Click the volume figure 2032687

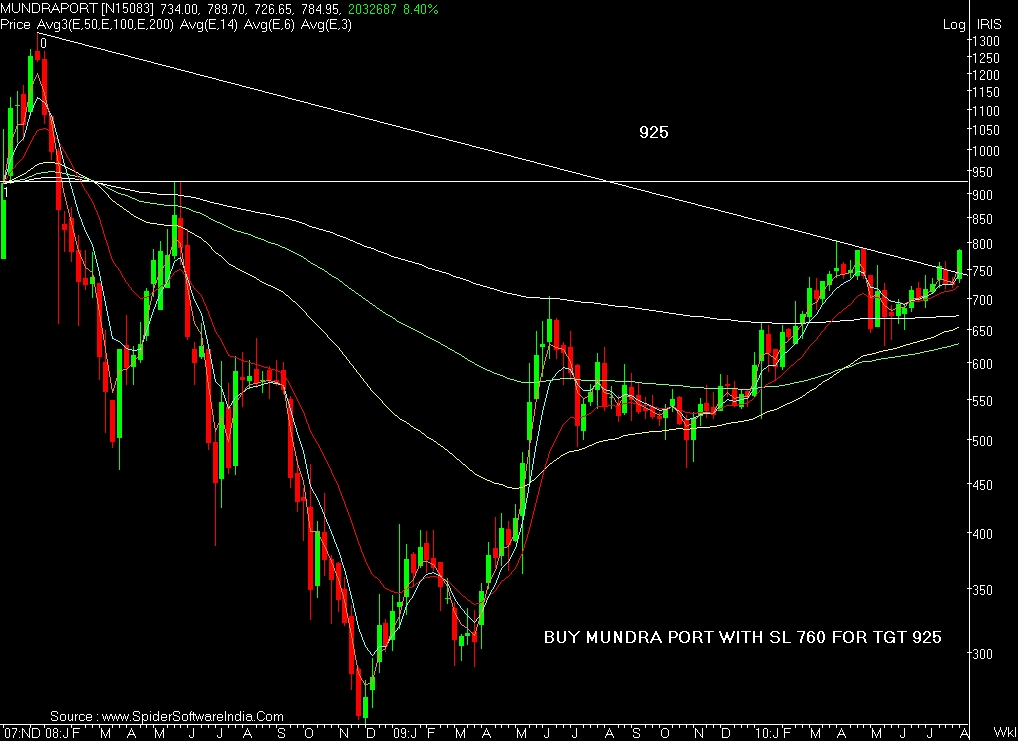[x=371, y=9]
